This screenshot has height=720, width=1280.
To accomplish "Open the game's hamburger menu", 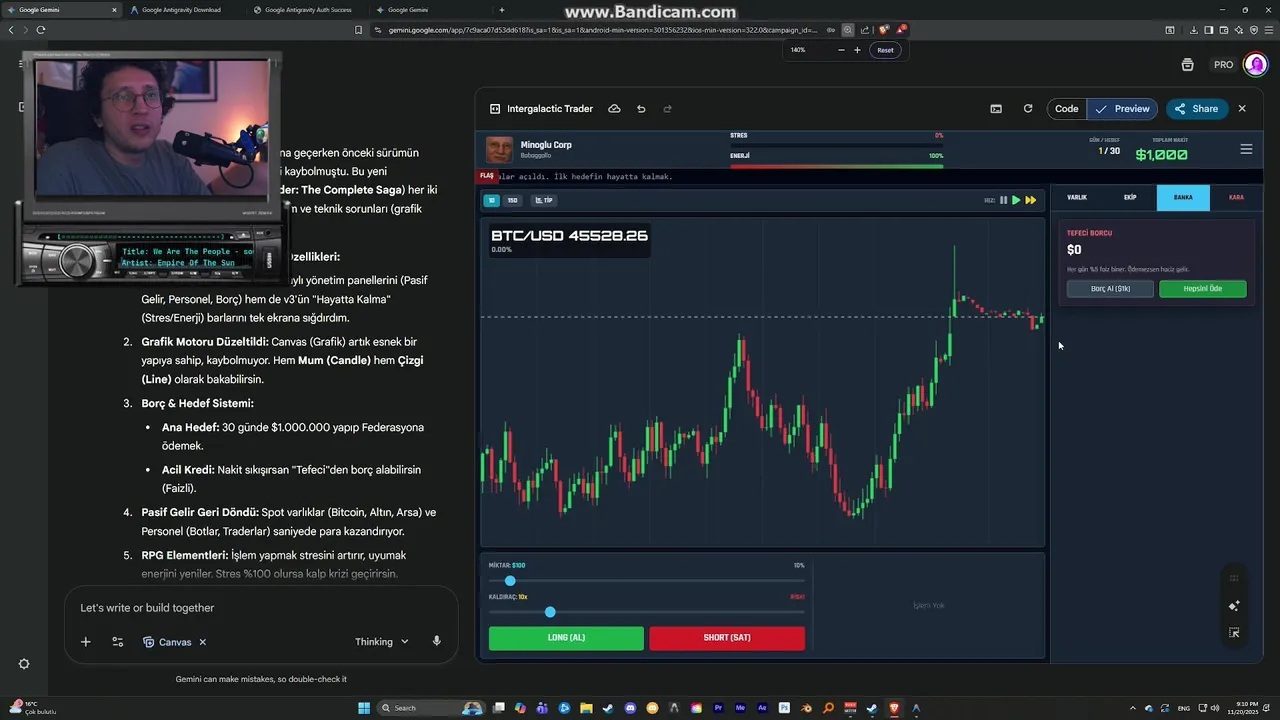I will (1246, 149).
